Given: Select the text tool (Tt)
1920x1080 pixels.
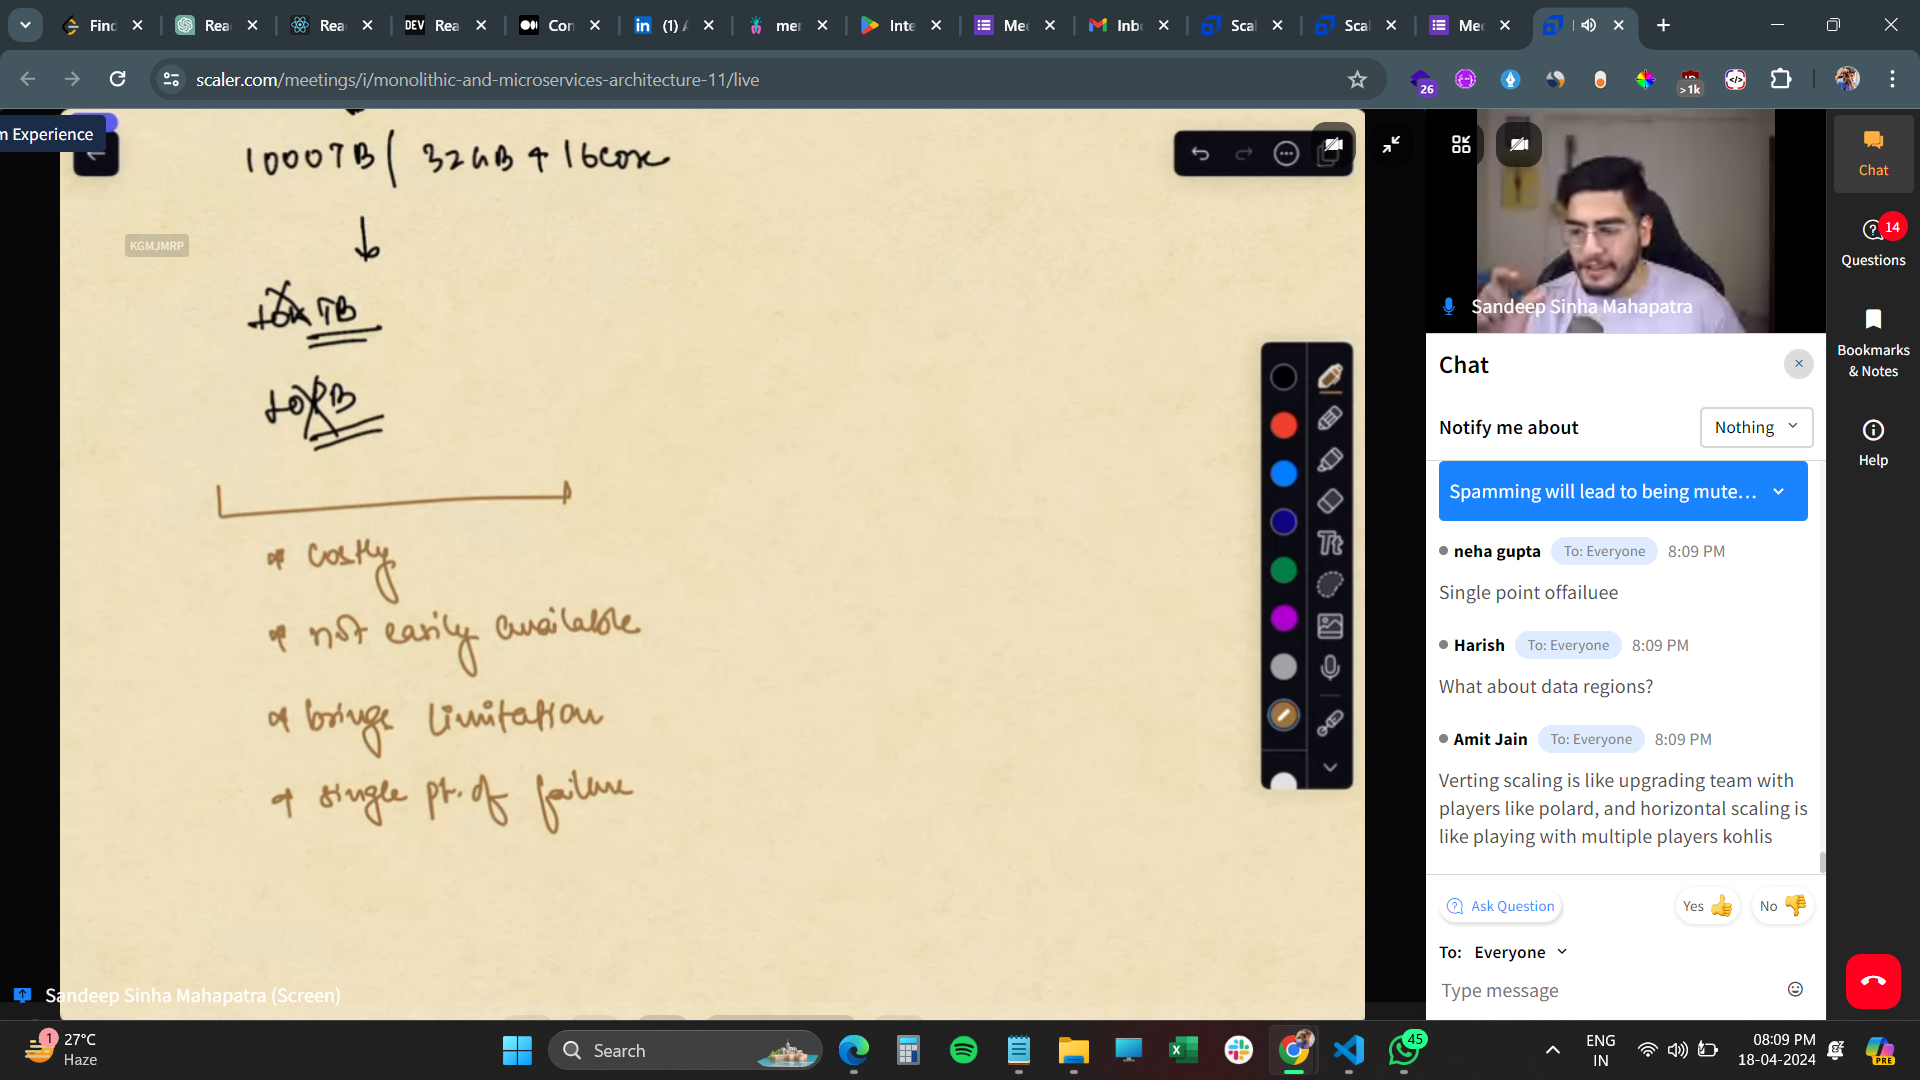Looking at the screenshot, I should pos(1330,543).
